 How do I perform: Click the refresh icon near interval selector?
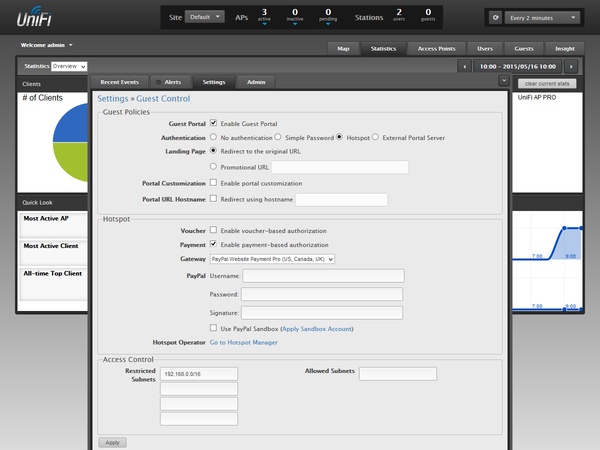pyautogui.click(x=496, y=18)
